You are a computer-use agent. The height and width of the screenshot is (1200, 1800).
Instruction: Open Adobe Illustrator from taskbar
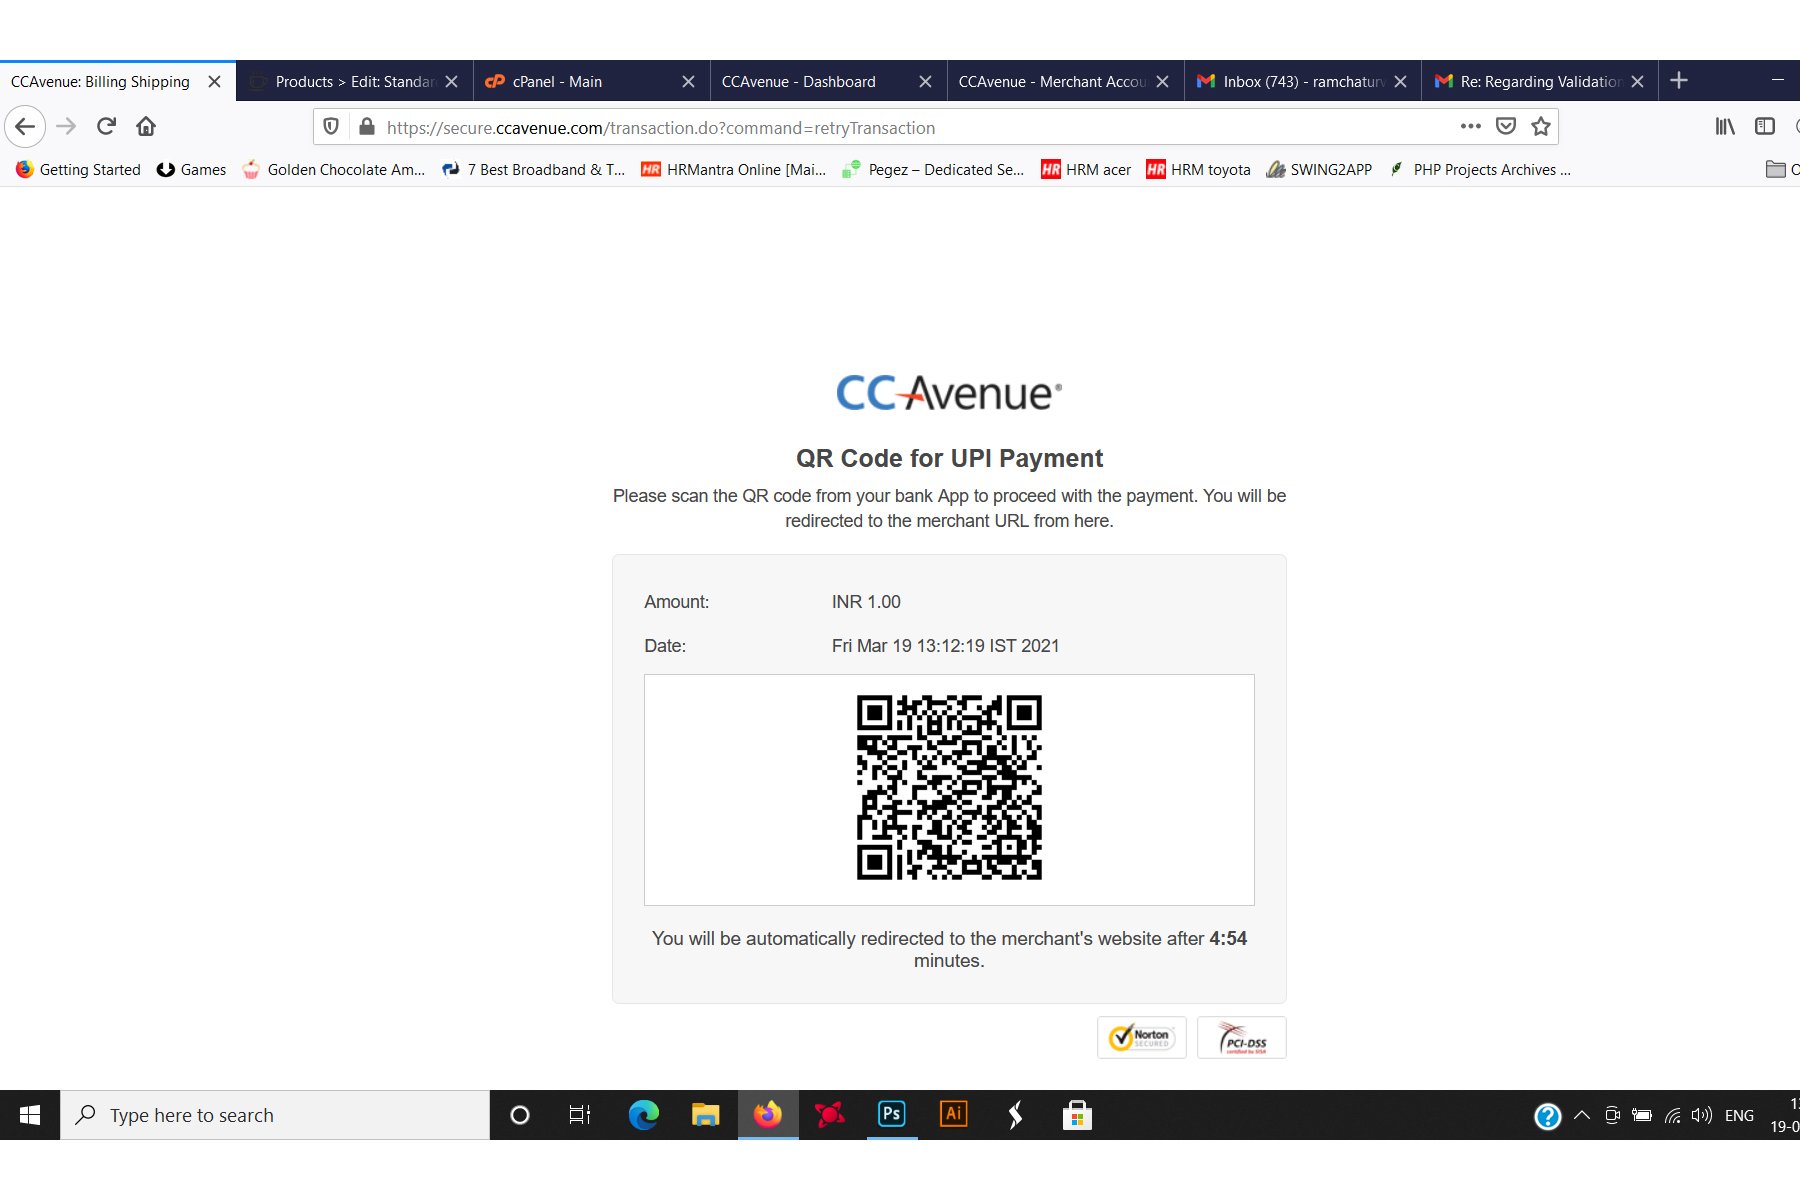pyautogui.click(x=954, y=1115)
